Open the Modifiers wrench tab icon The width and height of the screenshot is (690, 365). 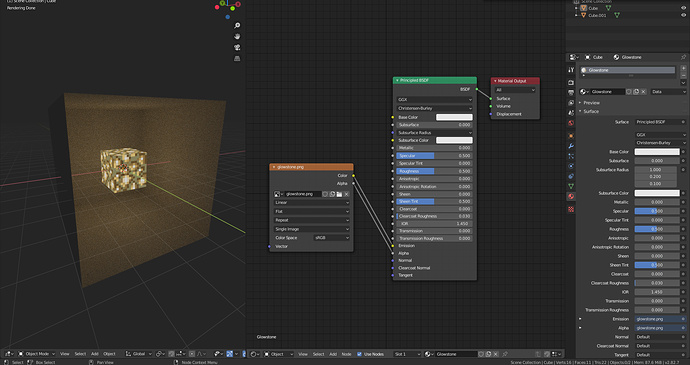571,146
